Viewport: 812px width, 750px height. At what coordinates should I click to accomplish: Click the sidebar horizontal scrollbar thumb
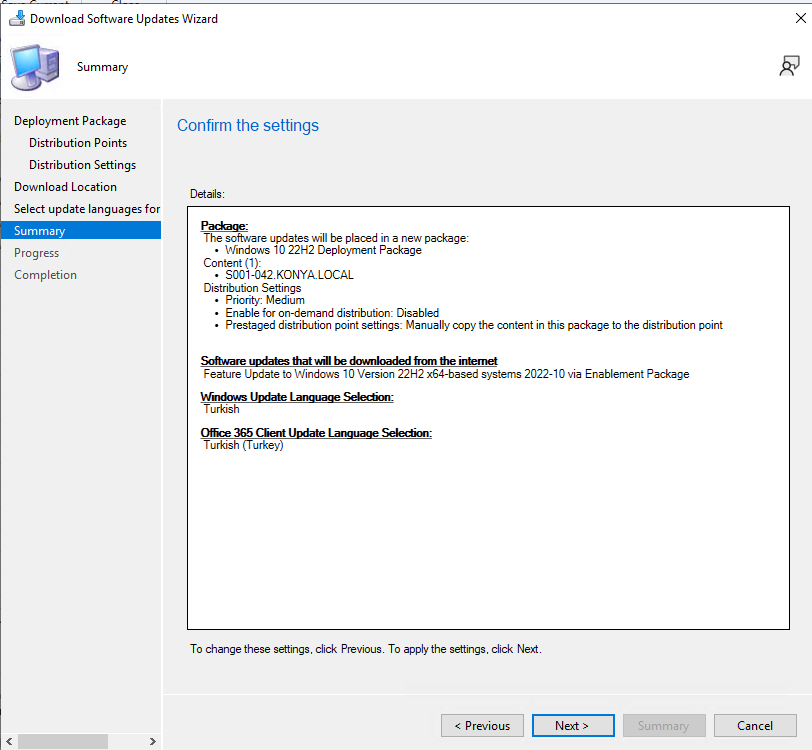tap(63, 741)
